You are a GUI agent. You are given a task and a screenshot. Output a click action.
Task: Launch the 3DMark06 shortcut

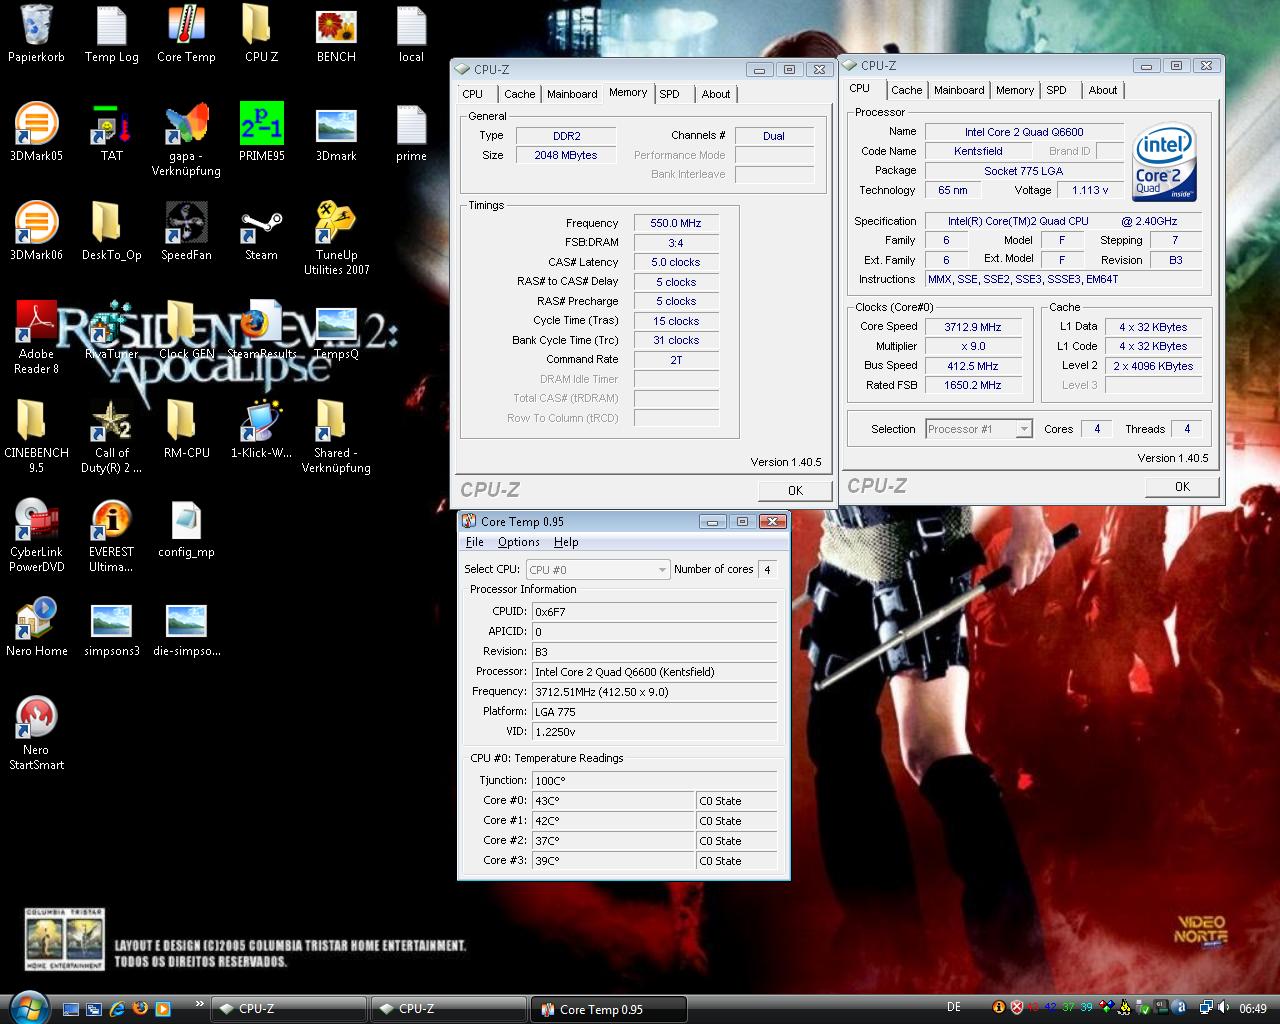click(x=36, y=231)
